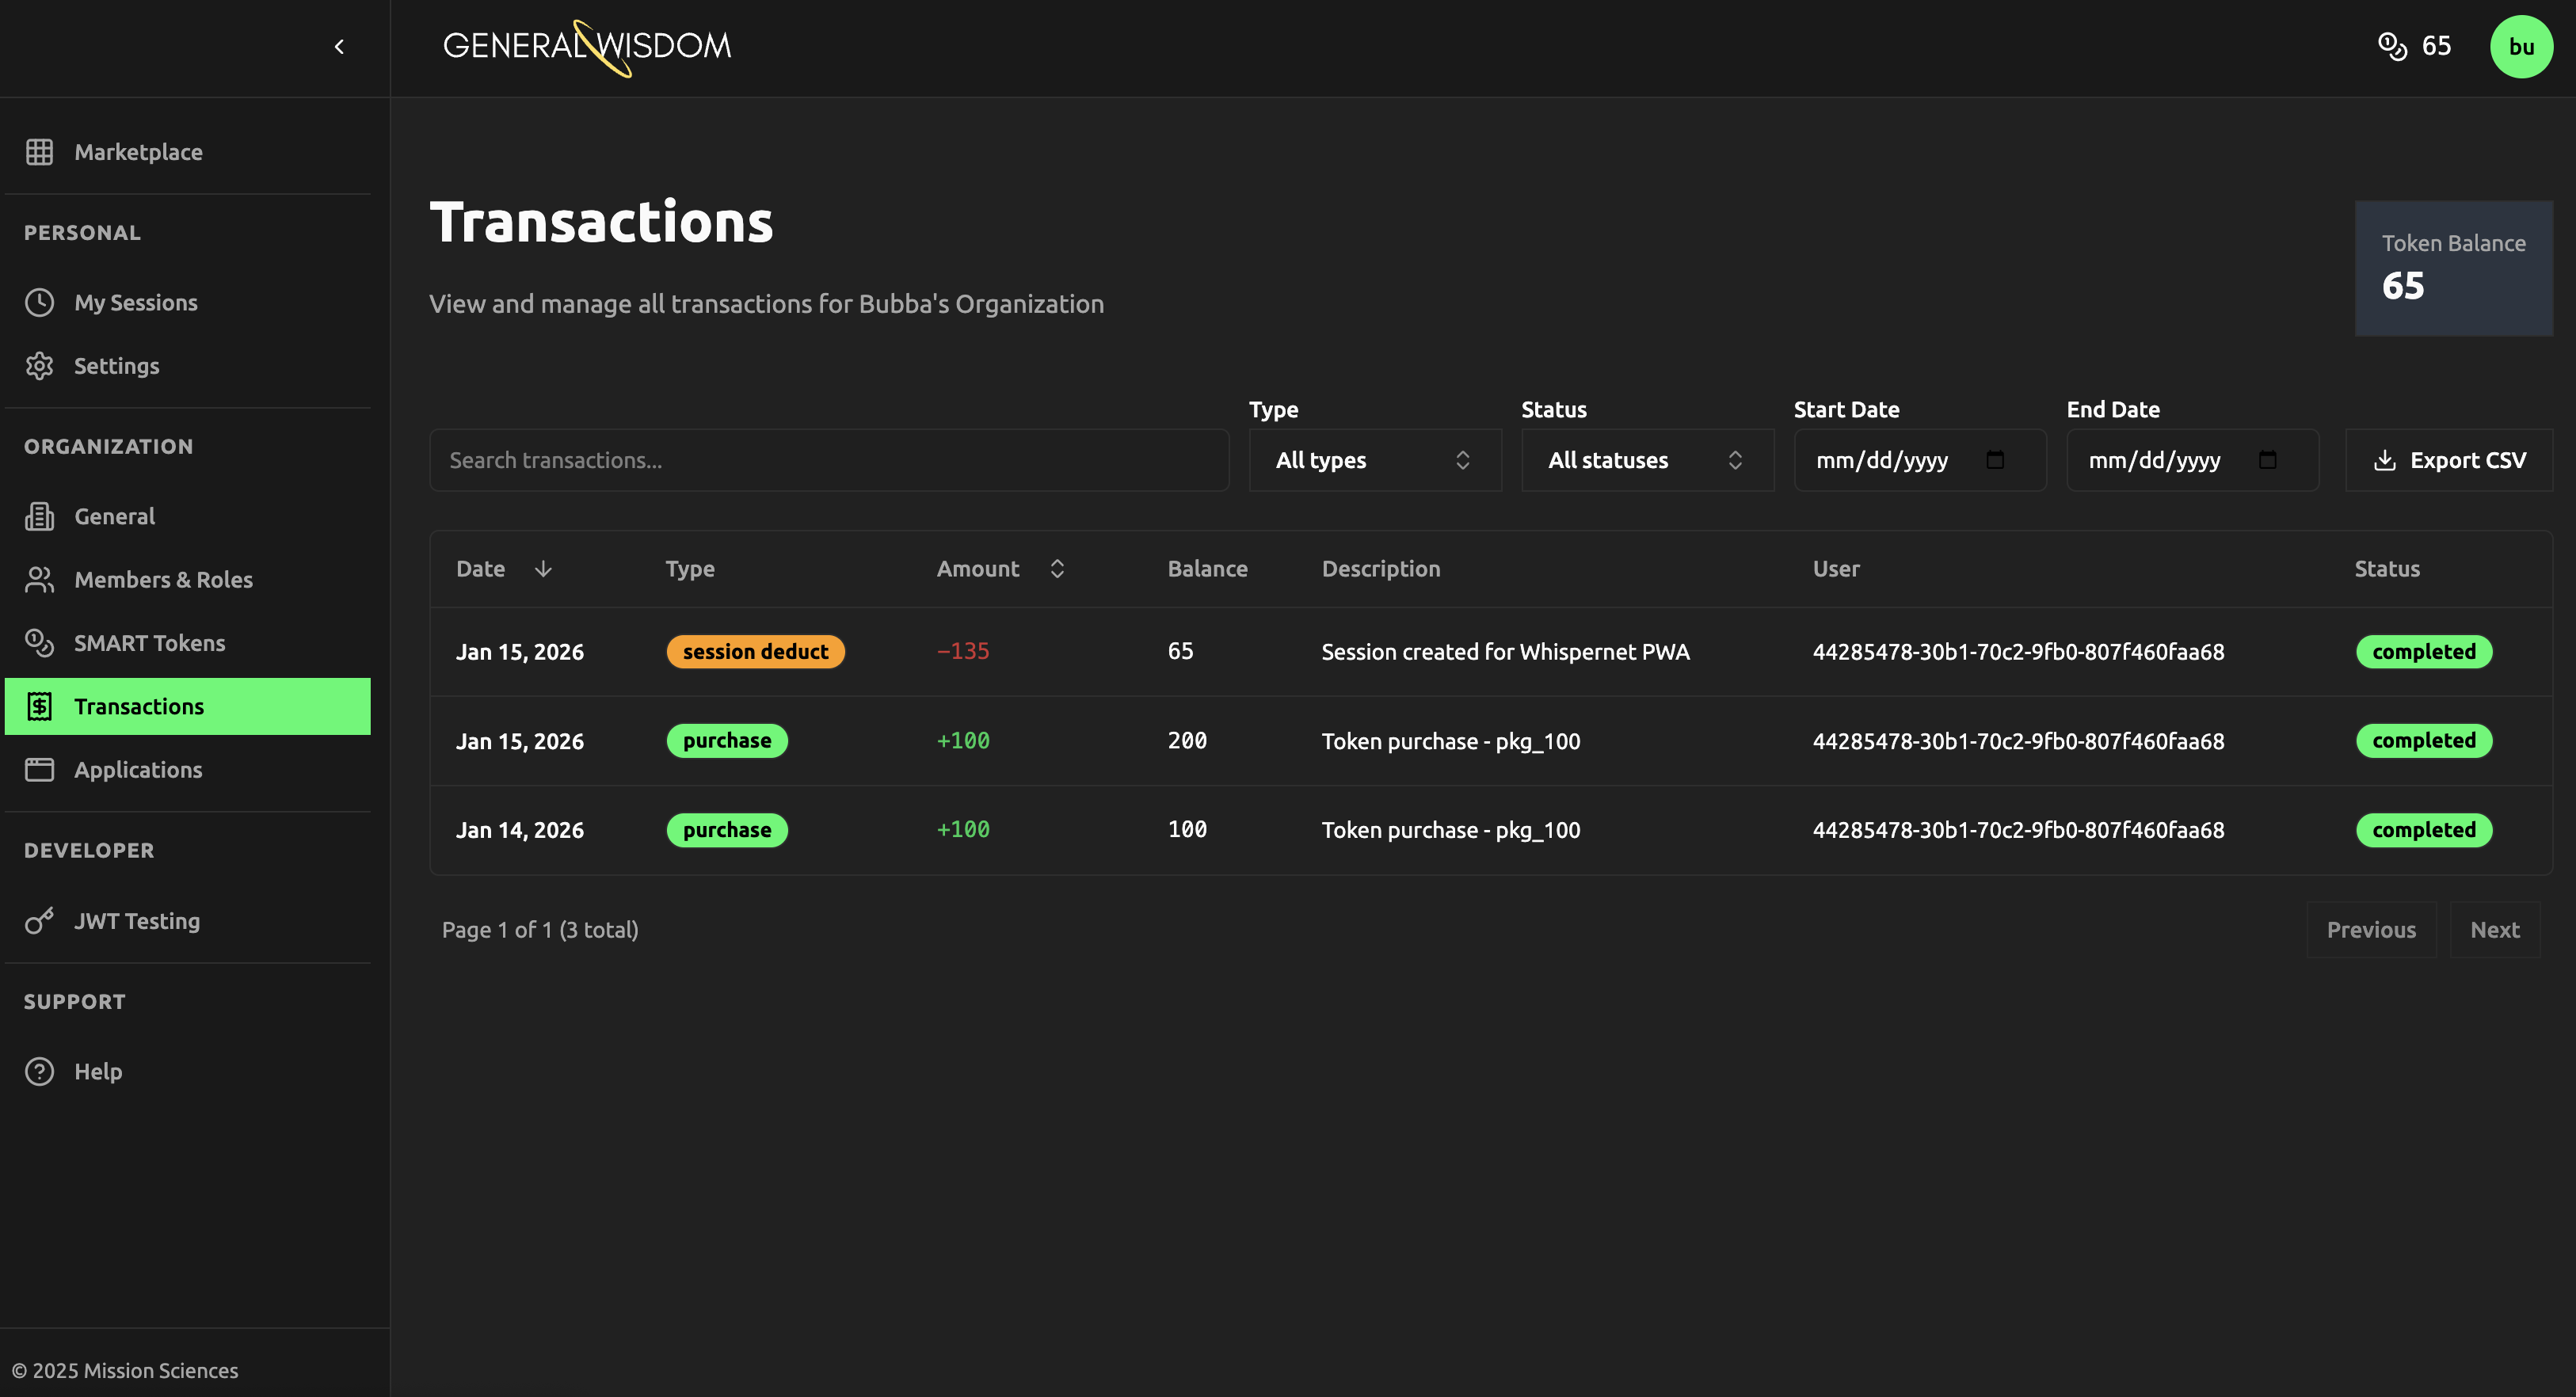Click the purchase badge for Jan 14, 2026
The image size is (2576, 1397).
click(x=727, y=830)
